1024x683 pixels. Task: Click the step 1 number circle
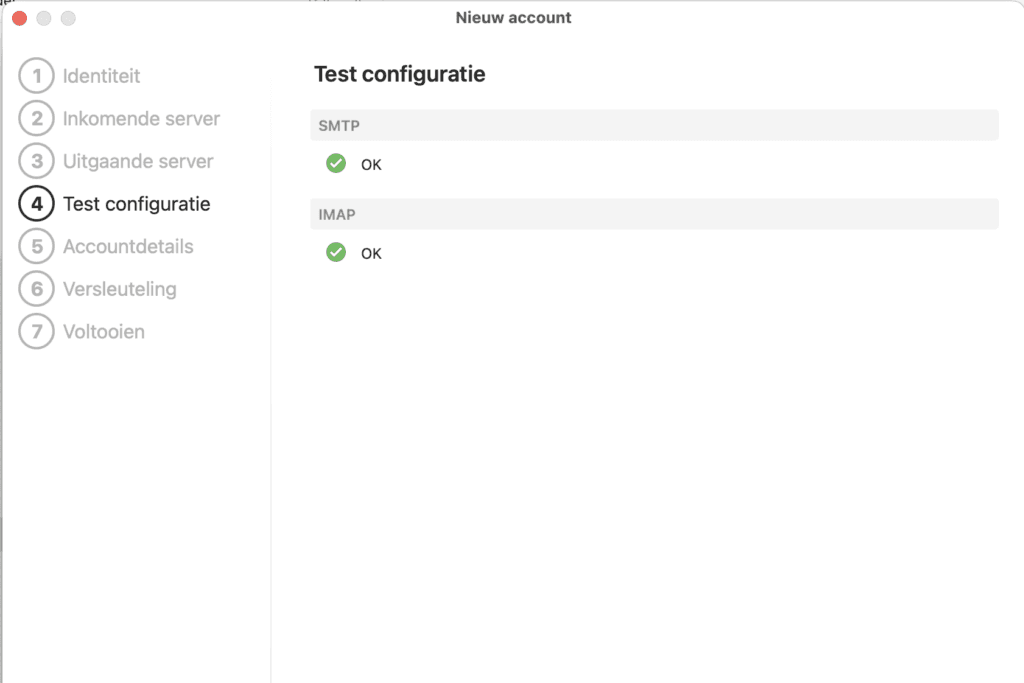click(37, 76)
